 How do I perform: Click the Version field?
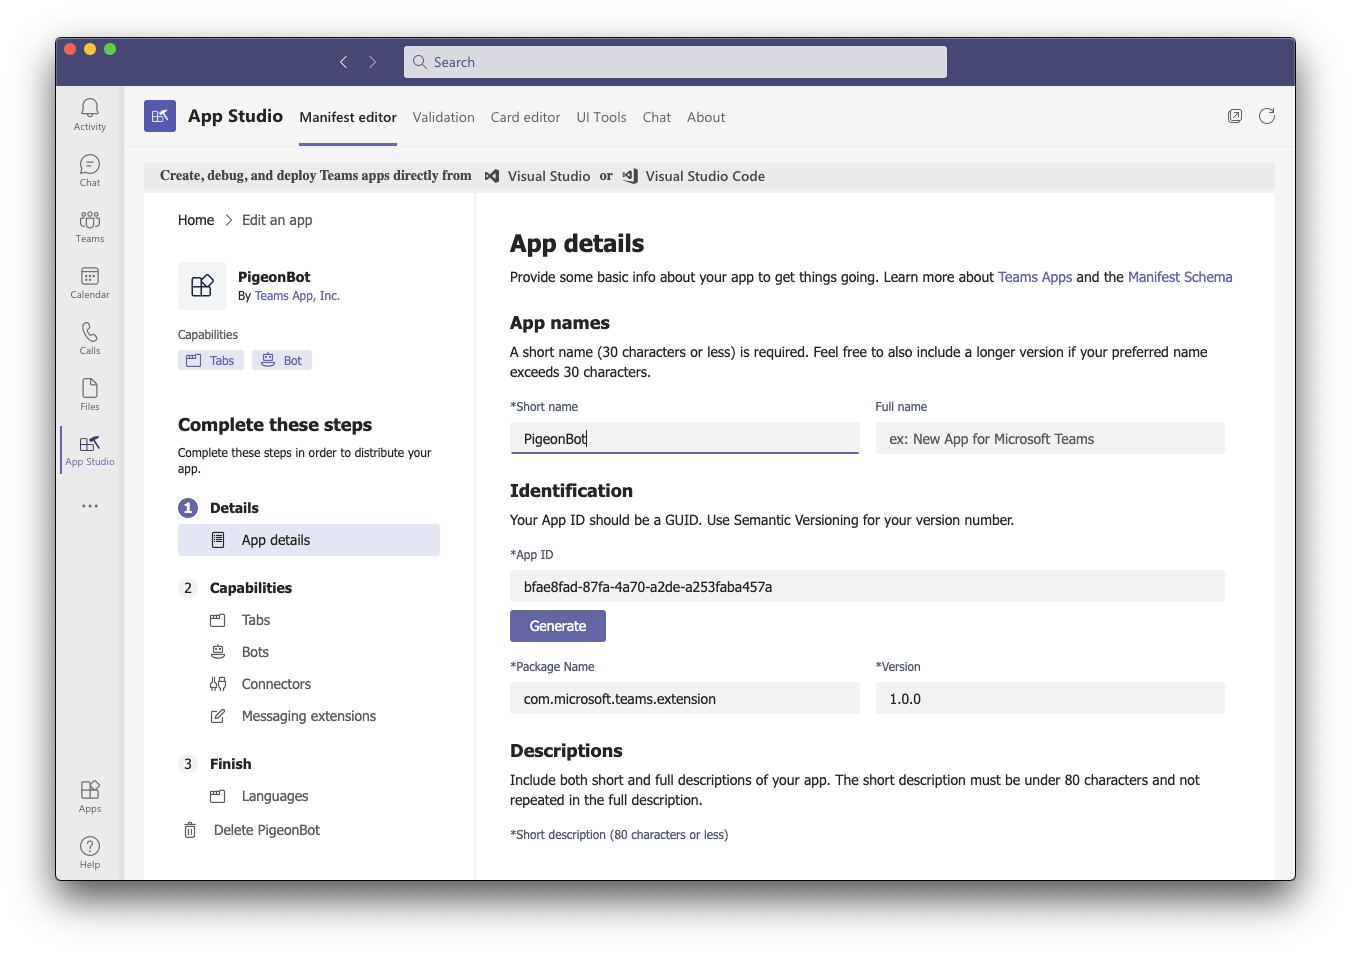point(1050,698)
